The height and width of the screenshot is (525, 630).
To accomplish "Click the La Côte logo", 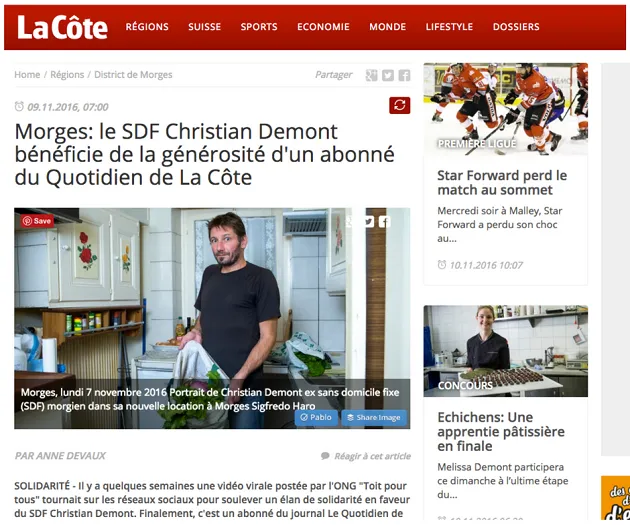I will pyautogui.click(x=62, y=27).
